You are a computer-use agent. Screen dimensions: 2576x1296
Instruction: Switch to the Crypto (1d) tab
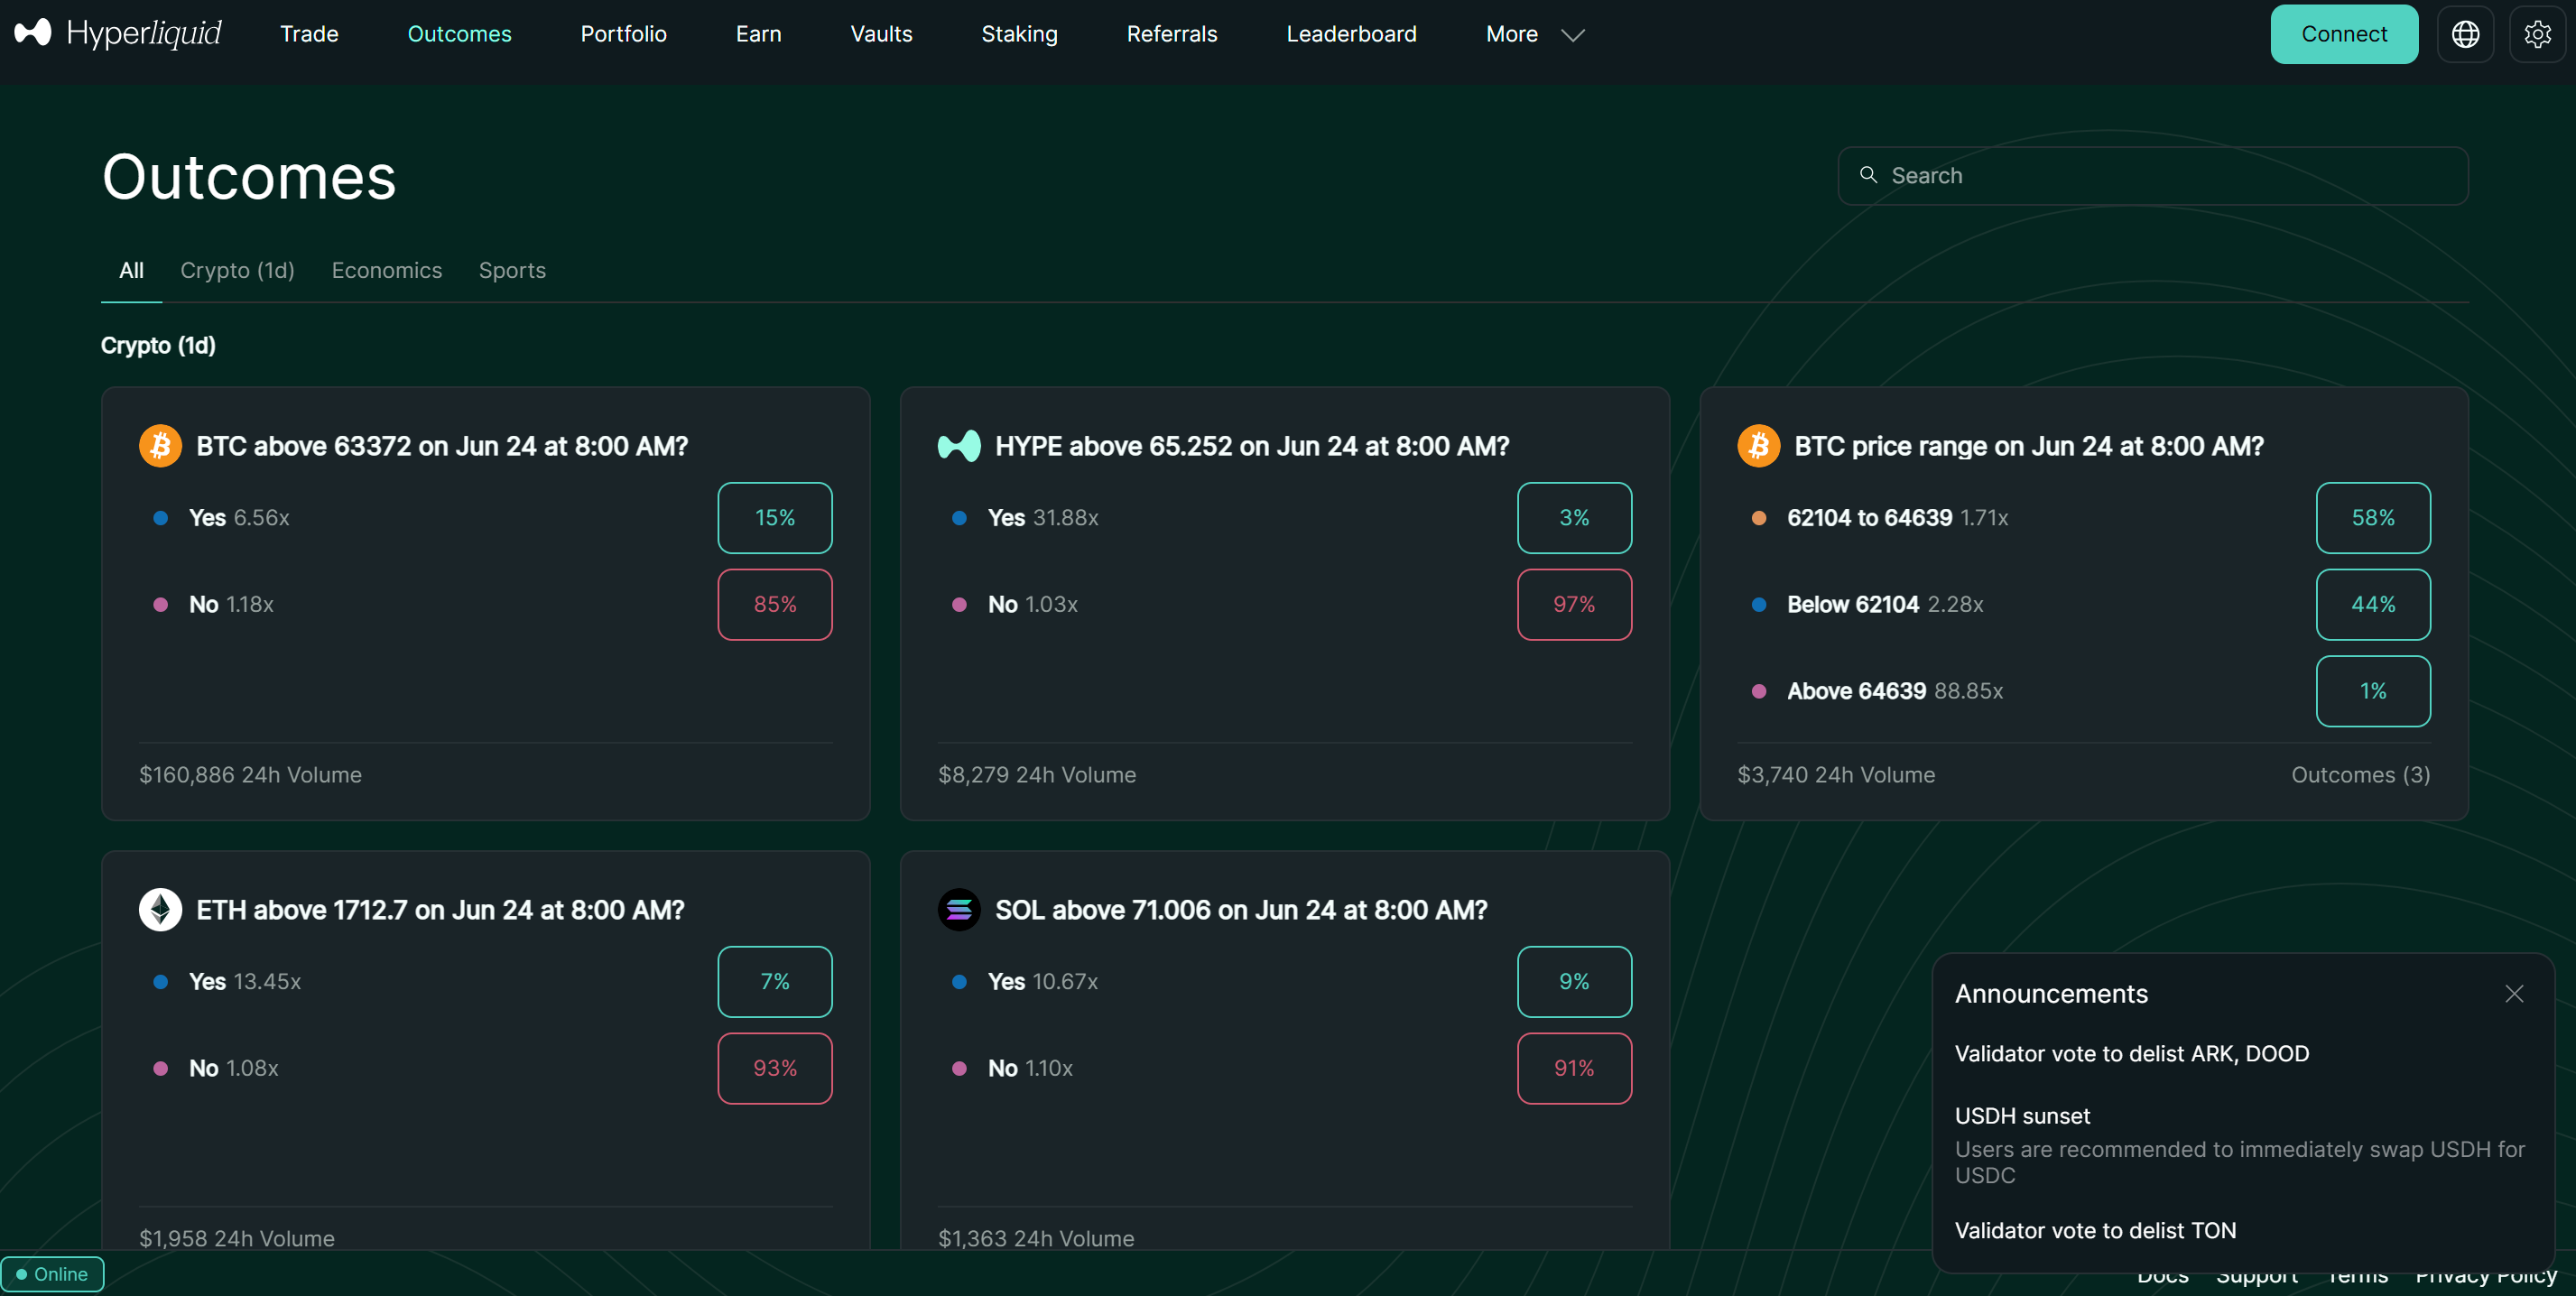click(237, 270)
